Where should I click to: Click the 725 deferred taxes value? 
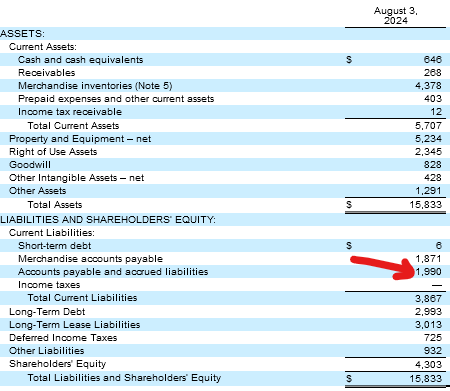(433, 338)
